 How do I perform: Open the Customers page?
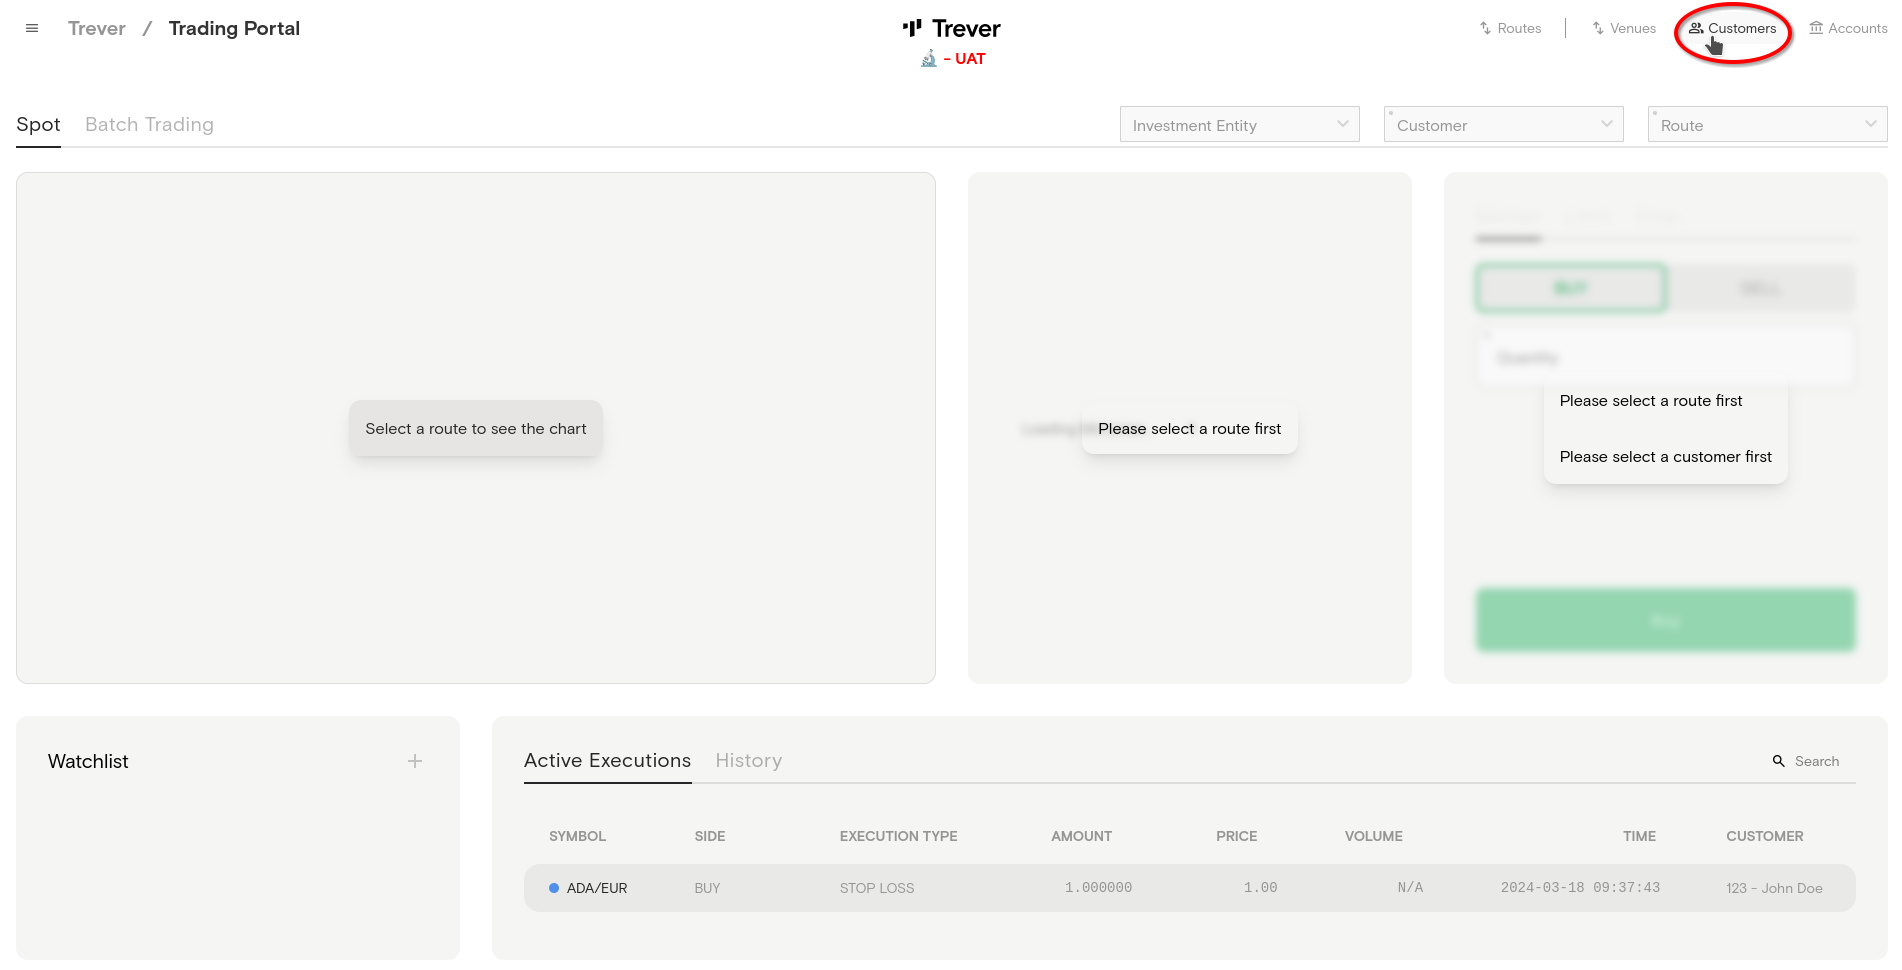[1732, 29]
